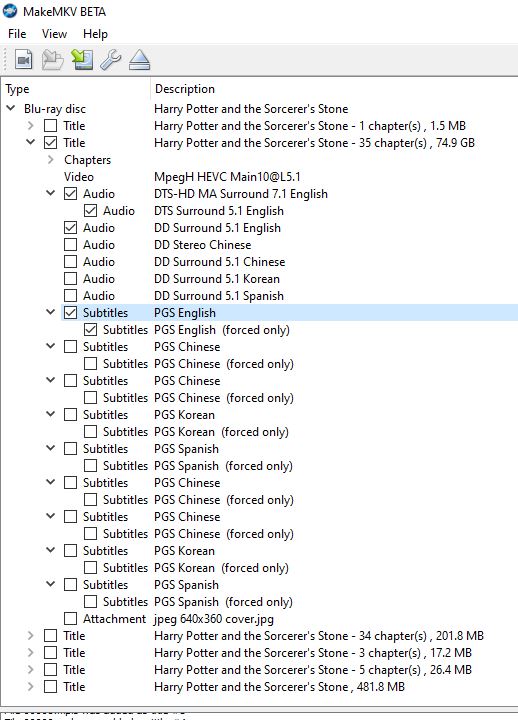Open Preferences with the wrench icon
Viewport: 518px width, 720px height.
pos(110,60)
